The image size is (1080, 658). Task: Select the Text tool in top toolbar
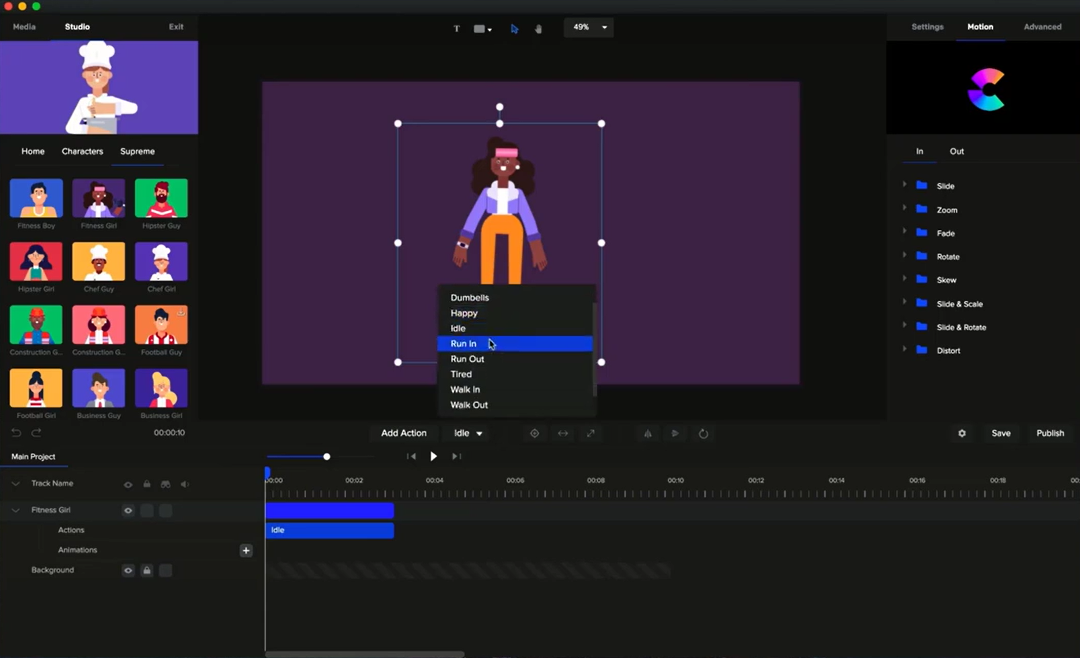456,28
